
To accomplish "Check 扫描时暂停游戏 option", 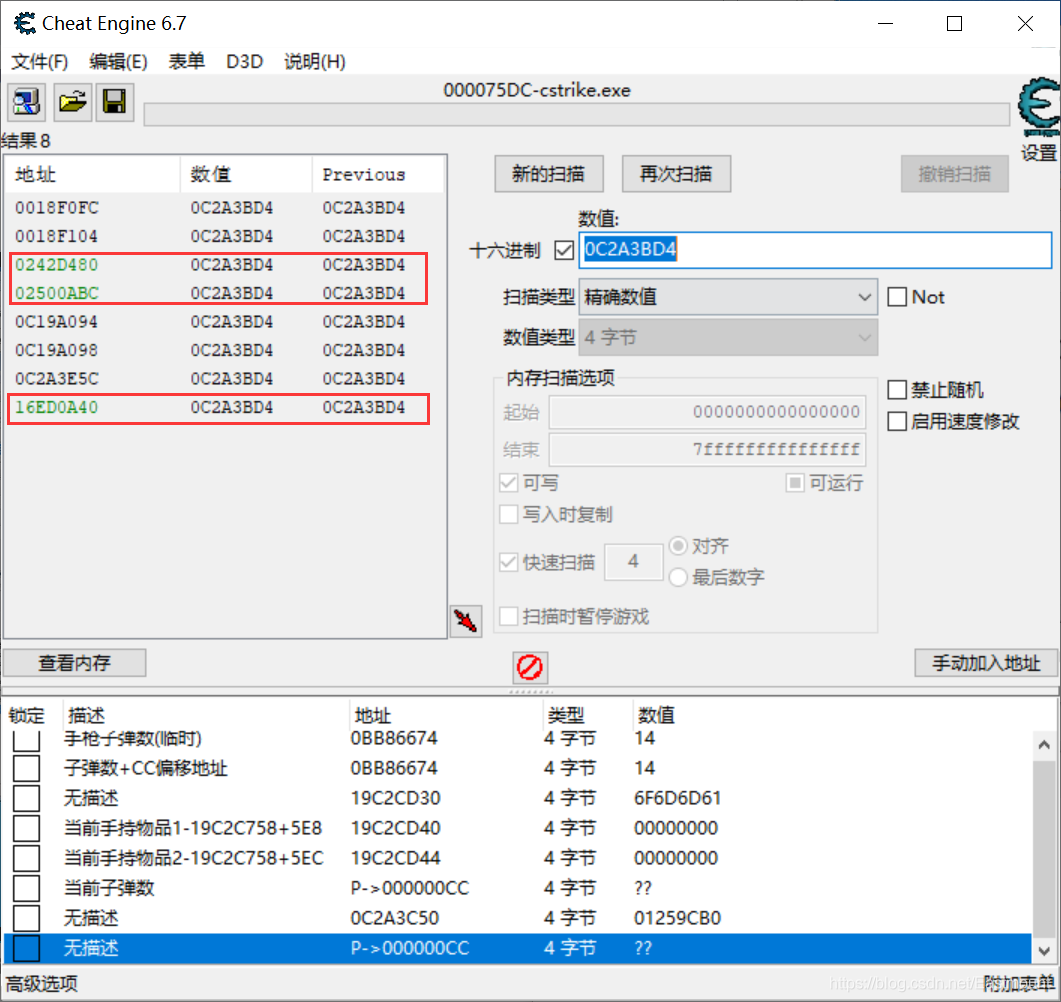I will (x=508, y=616).
